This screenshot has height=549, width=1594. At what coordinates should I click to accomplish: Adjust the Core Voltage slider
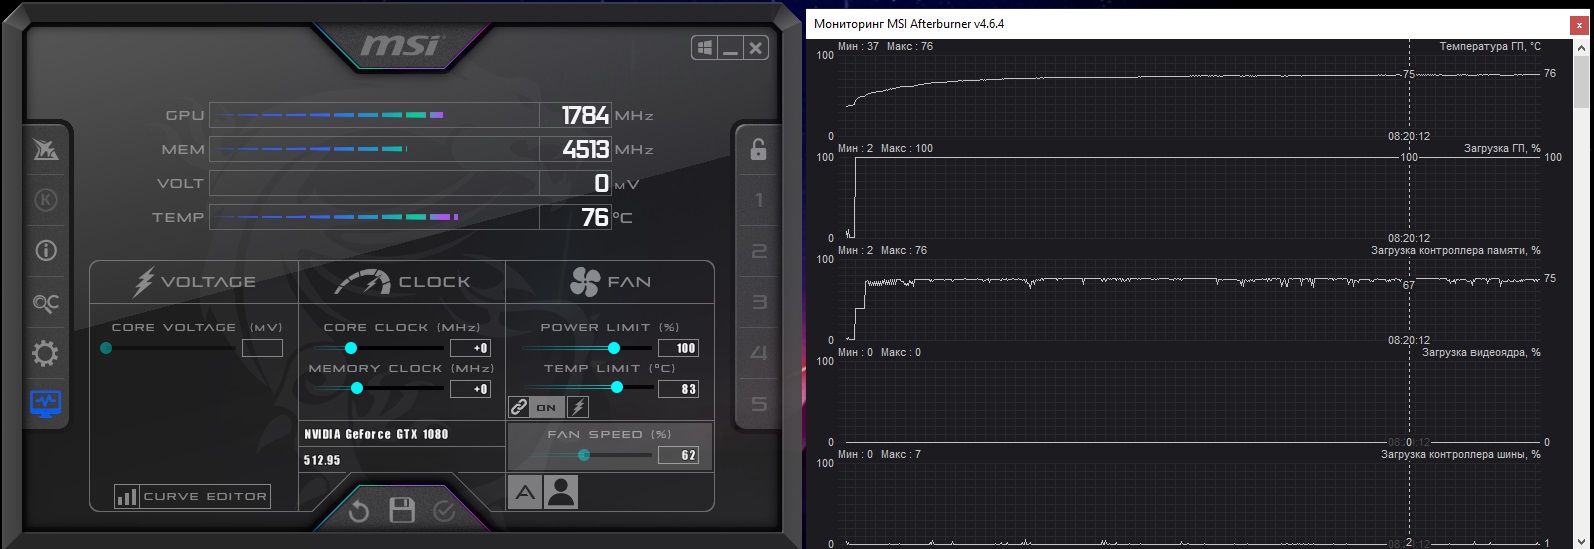coord(168,348)
